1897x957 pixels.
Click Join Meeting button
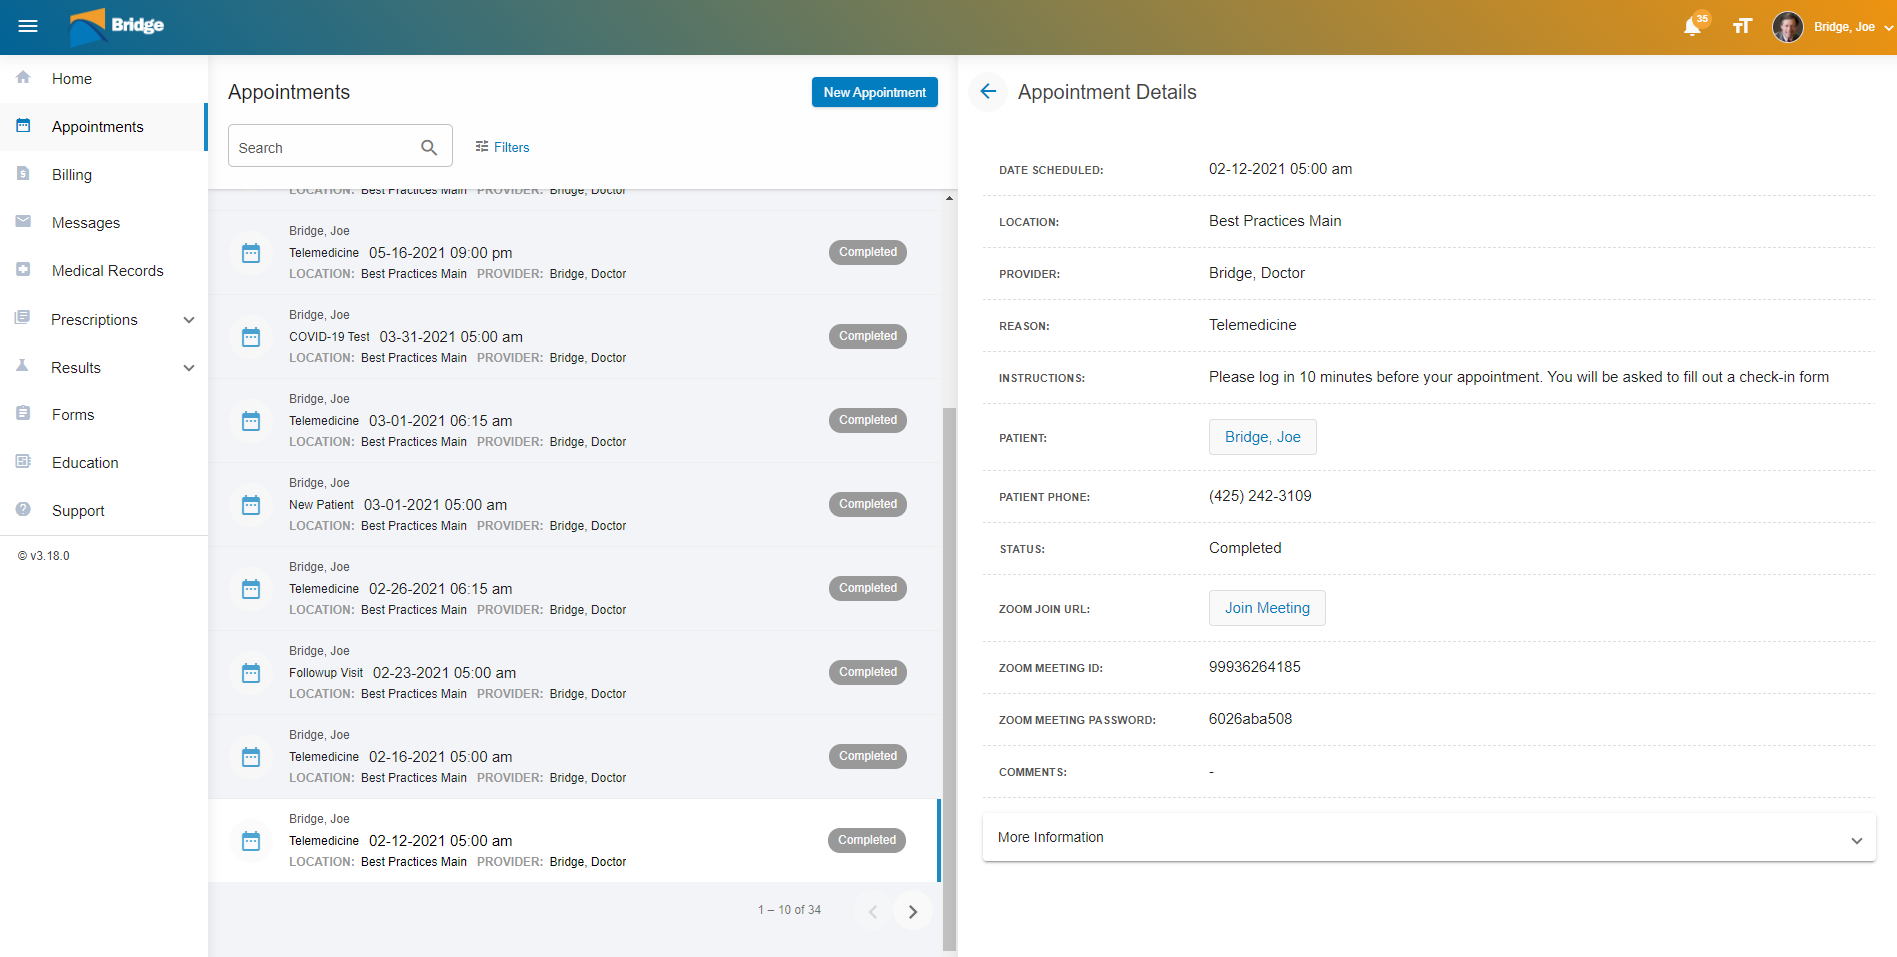(1267, 608)
